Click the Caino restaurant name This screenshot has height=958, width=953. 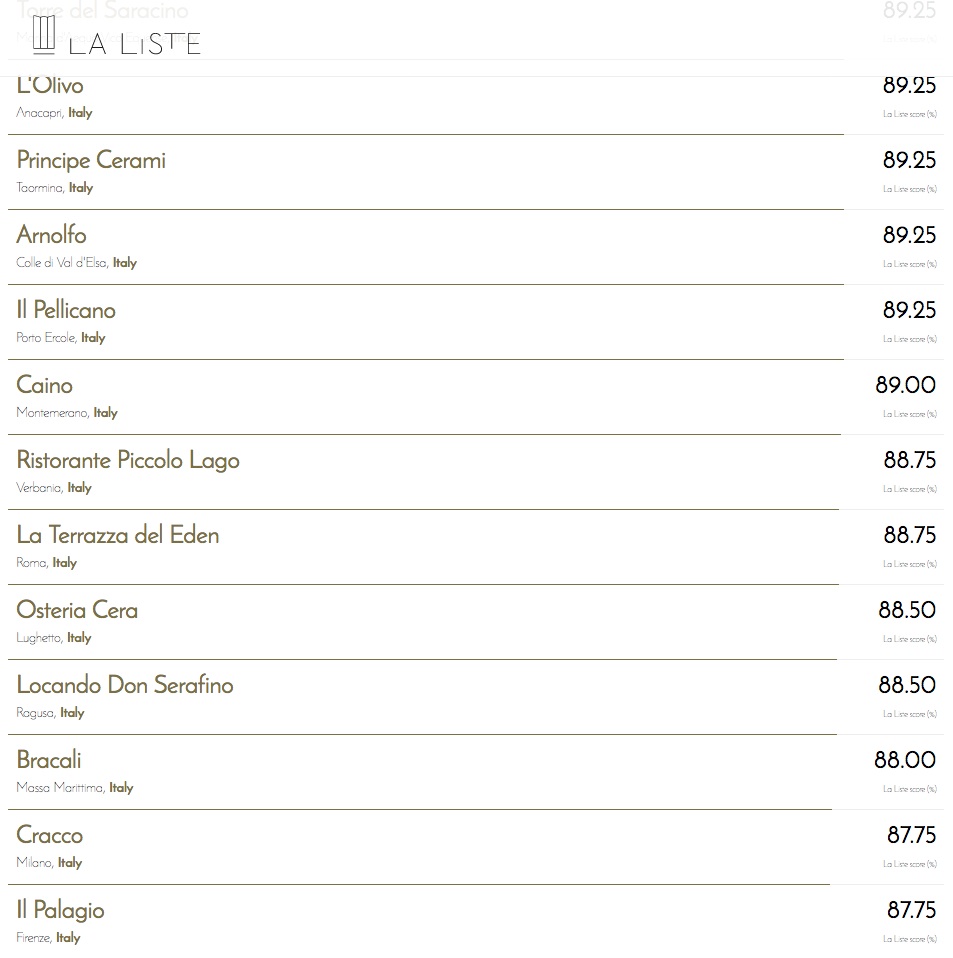point(45,385)
